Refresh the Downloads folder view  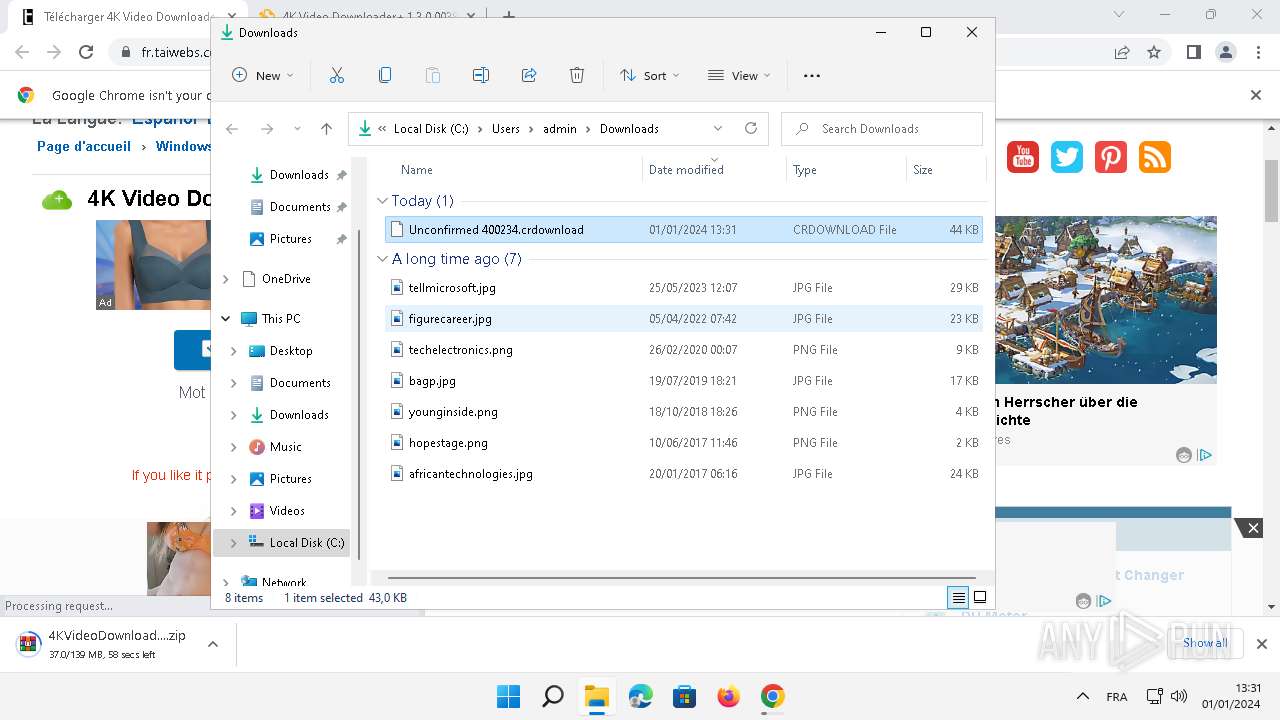pos(751,128)
